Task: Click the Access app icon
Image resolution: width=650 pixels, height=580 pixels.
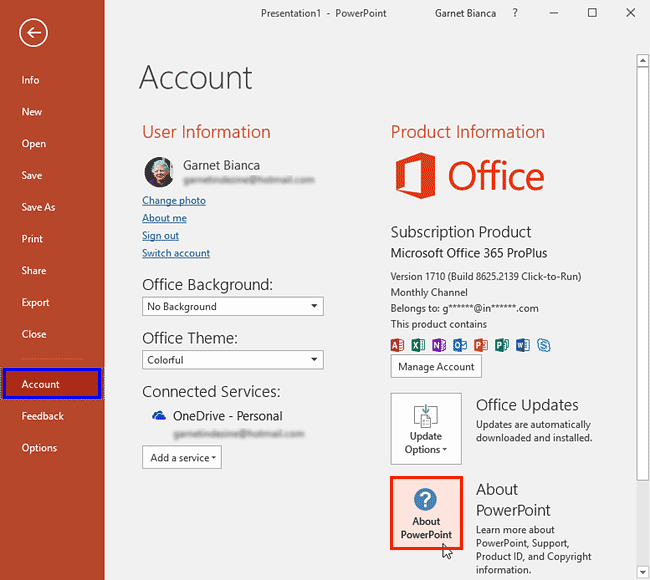Action: 397,345
